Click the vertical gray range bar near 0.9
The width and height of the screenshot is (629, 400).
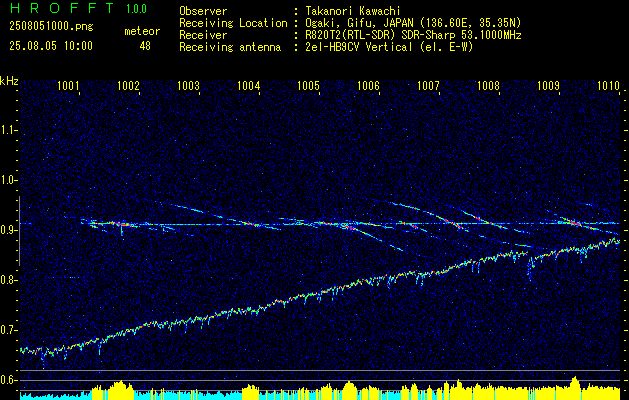tap(19, 231)
